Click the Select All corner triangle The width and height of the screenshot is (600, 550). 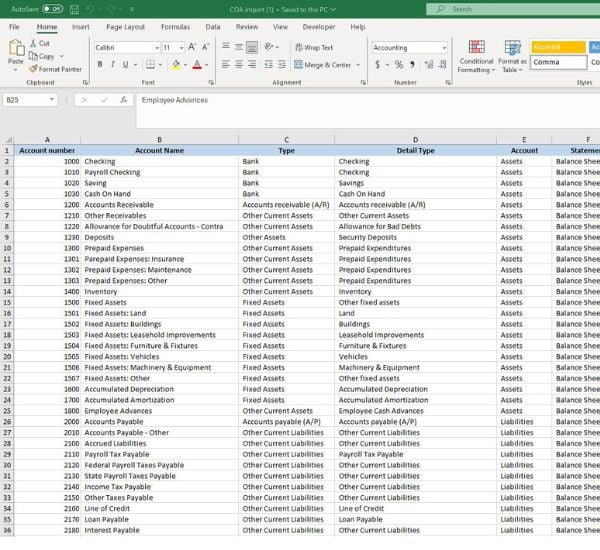click(x=8, y=140)
